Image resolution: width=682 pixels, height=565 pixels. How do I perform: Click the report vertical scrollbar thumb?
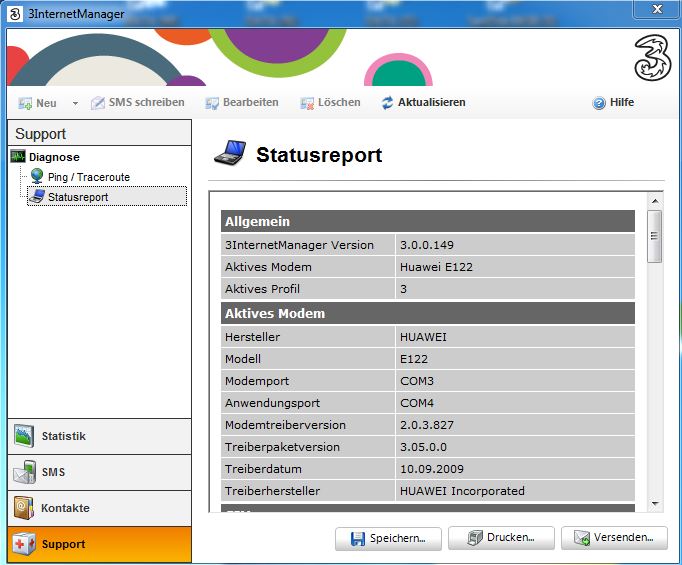click(x=654, y=236)
